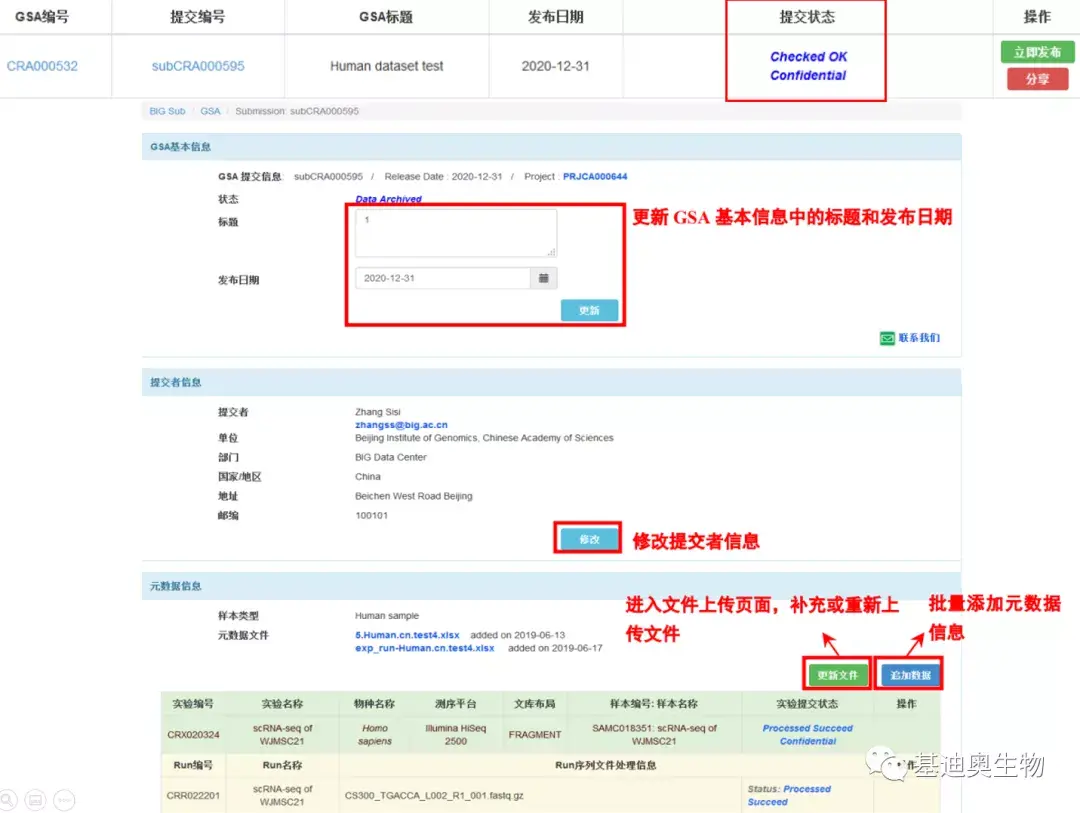Click the middle circular icon in the bottom-left corner

click(37, 800)
